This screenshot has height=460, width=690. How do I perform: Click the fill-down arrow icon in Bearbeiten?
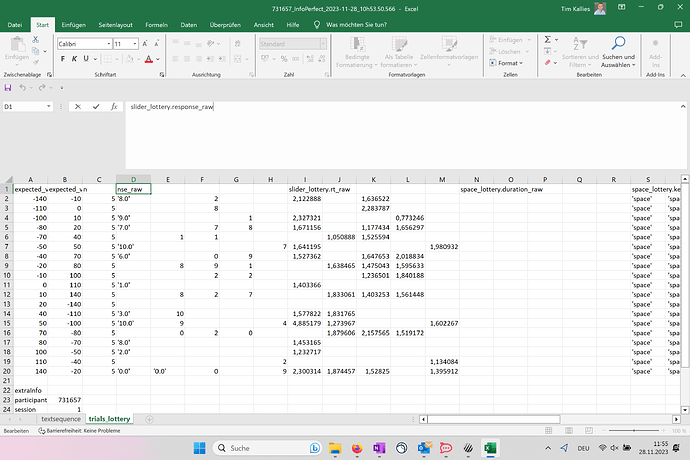point(547,51)
